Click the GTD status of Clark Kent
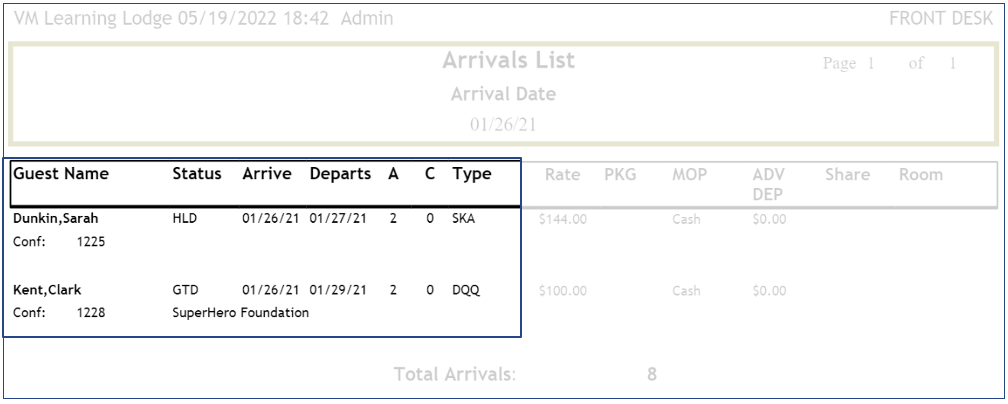 tap(186, 291)
